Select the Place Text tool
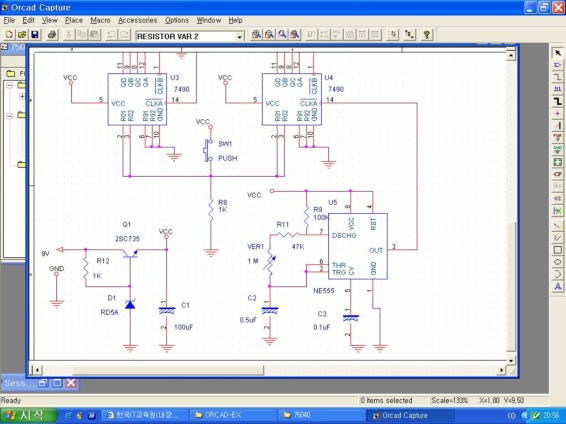This screenshot has width=566, height=424. click(x=558, y=287)
